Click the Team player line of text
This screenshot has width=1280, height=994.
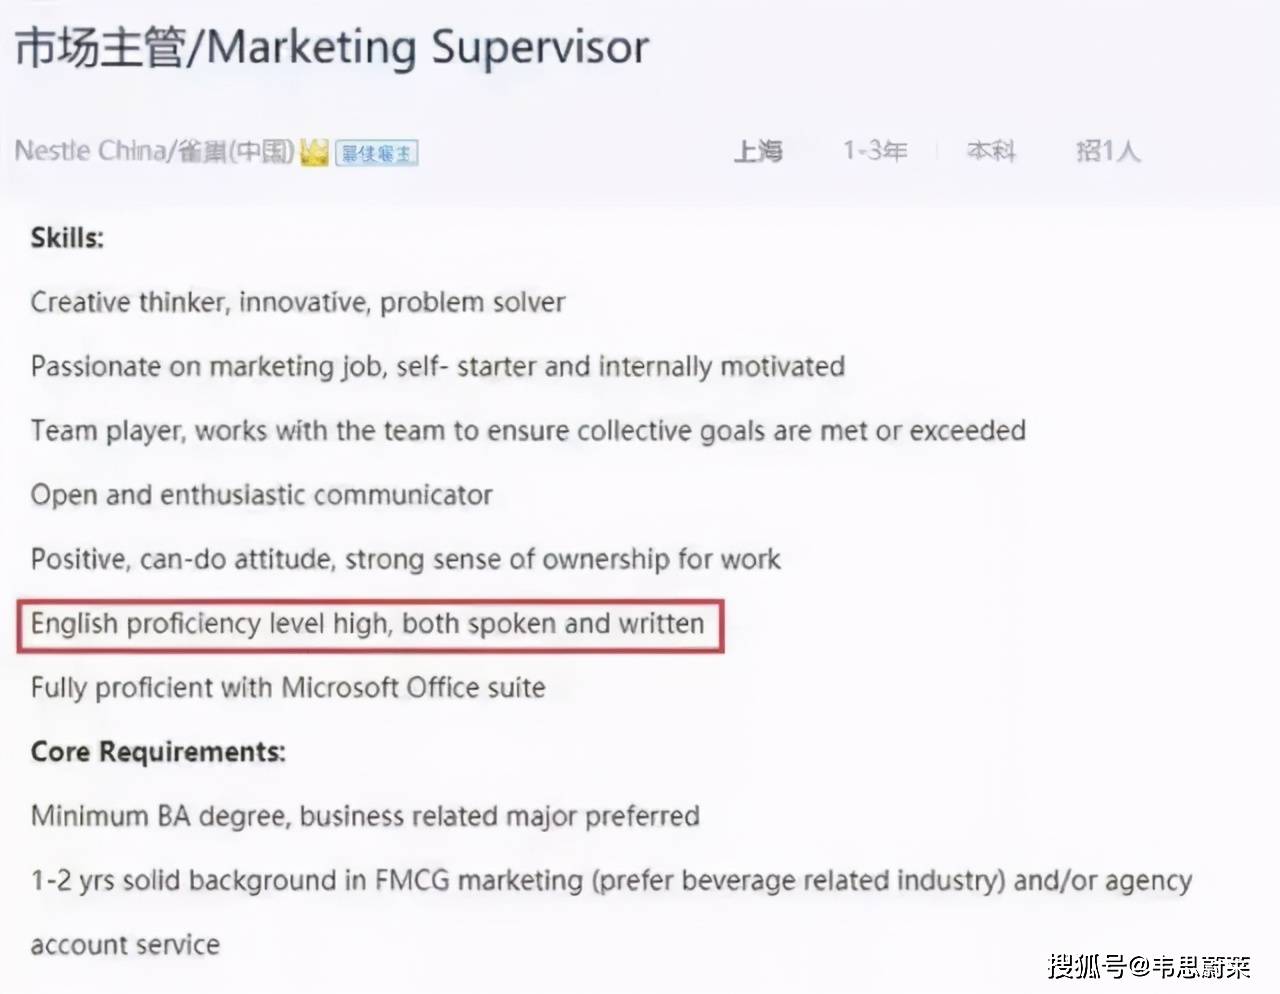[528, 431]
